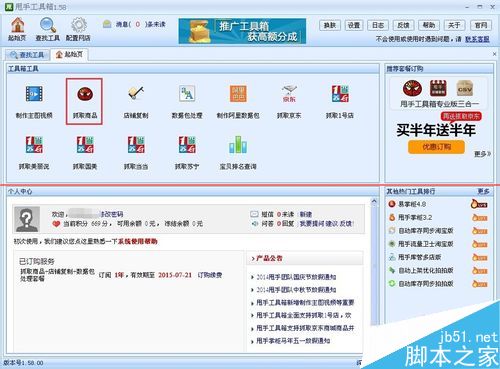Open the 2014甩手团队国庆节放假通知 announcement

point(296,277)
